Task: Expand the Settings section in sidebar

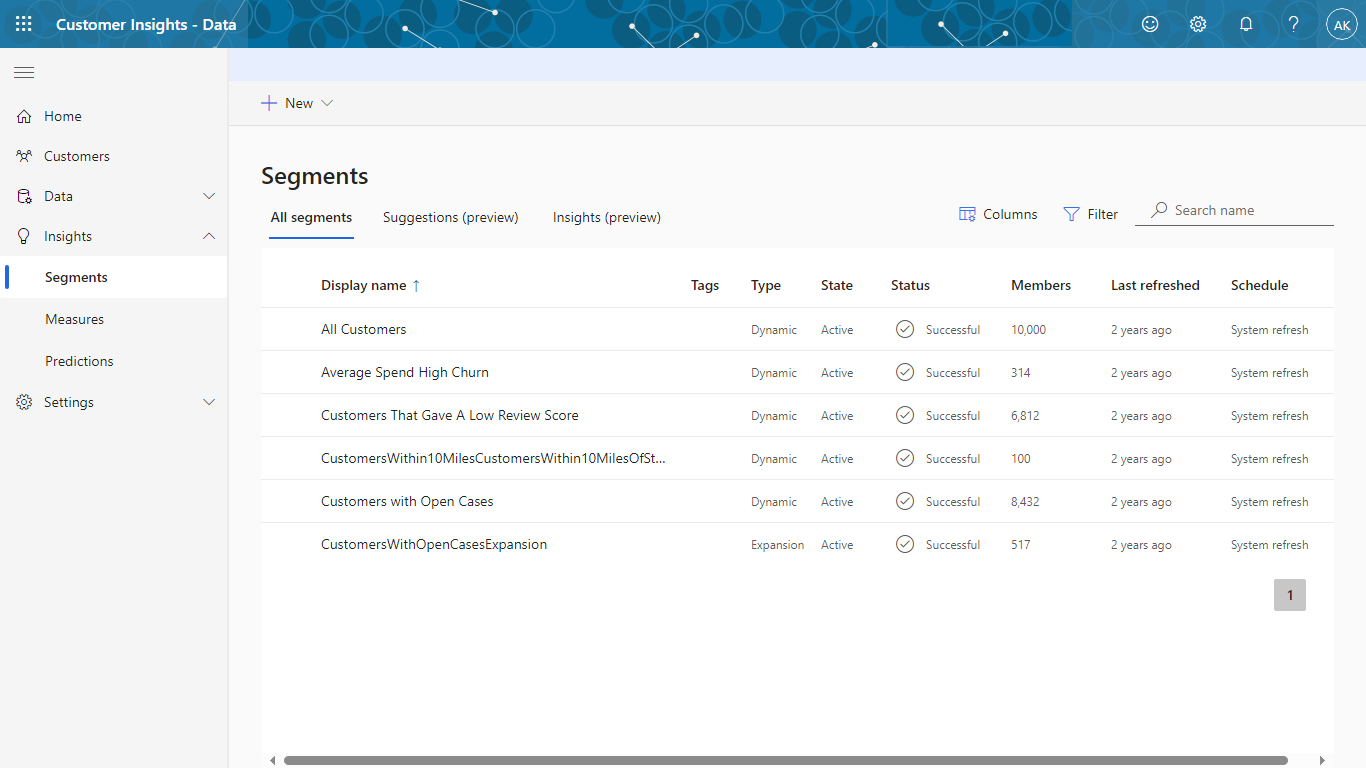Action: pos(209,402)
